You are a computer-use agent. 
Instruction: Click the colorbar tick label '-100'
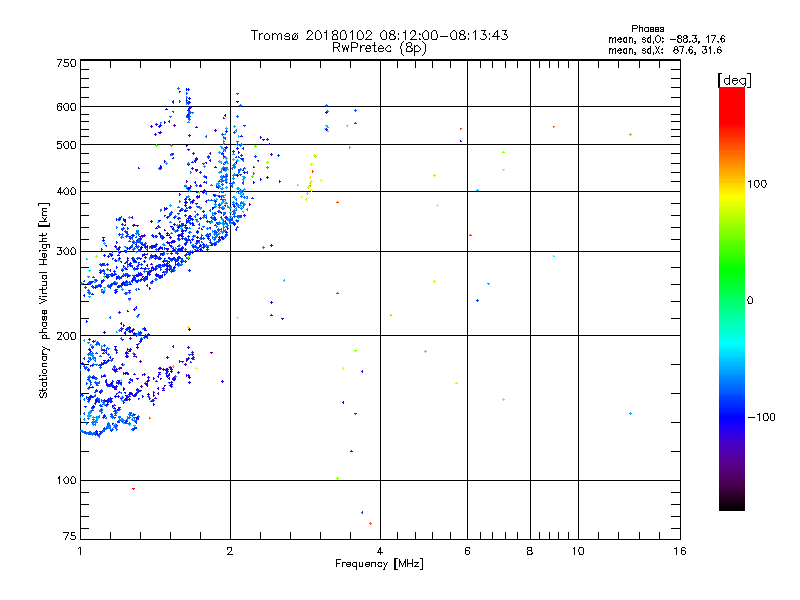click(x=762, y=417)
